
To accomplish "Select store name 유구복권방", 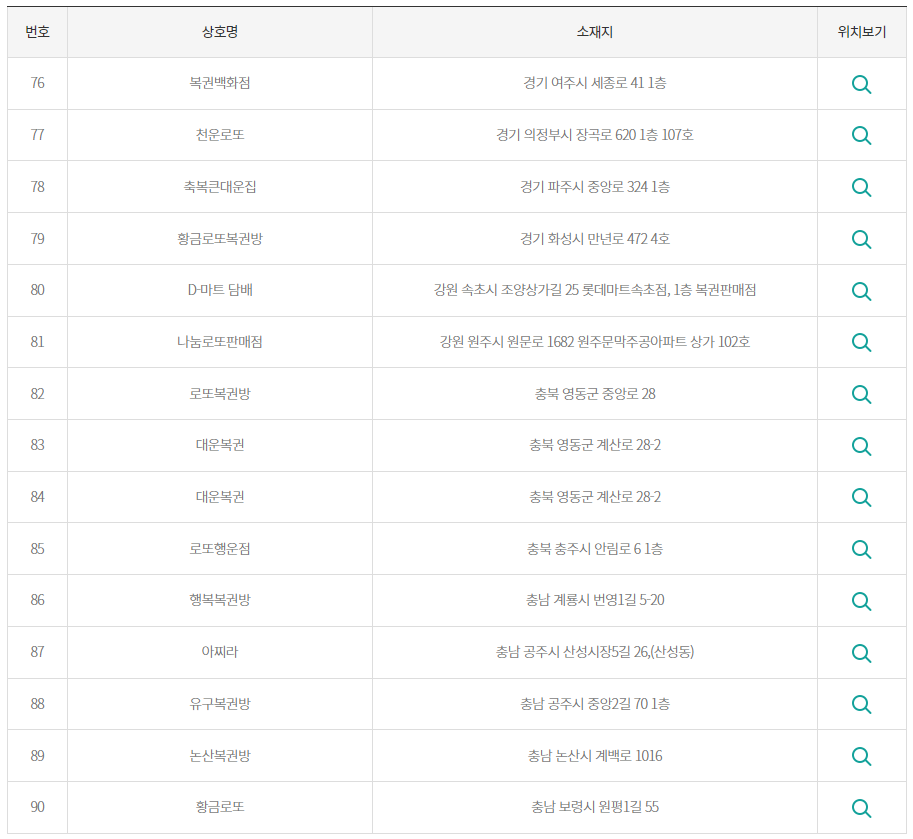I will (220, 703).
